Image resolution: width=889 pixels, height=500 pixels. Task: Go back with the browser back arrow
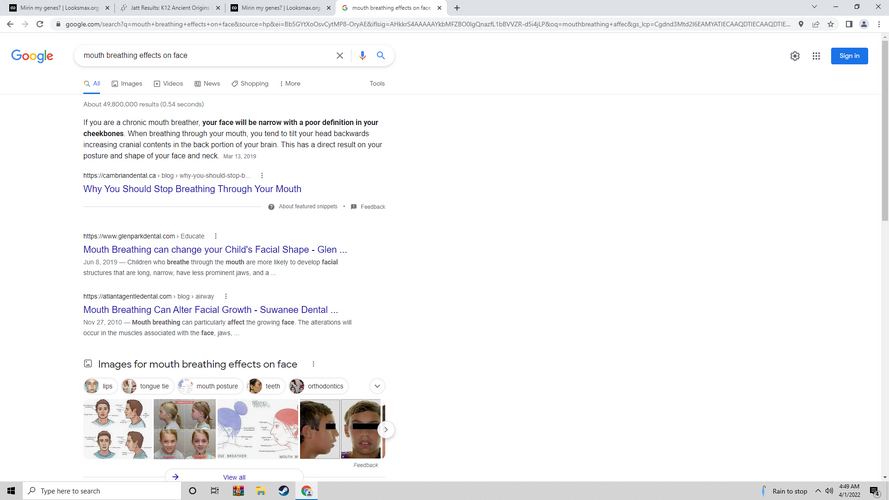[10, 24]
